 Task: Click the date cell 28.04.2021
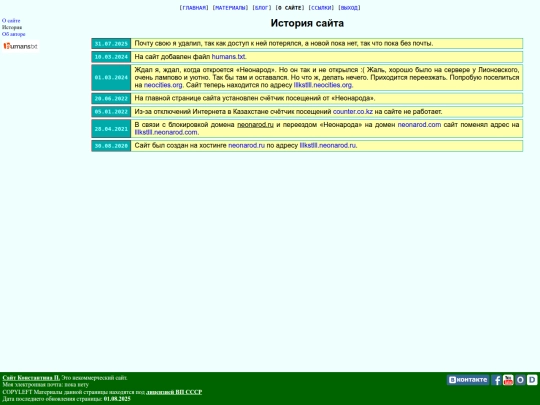pyautogui.click(x=111, y=128)
